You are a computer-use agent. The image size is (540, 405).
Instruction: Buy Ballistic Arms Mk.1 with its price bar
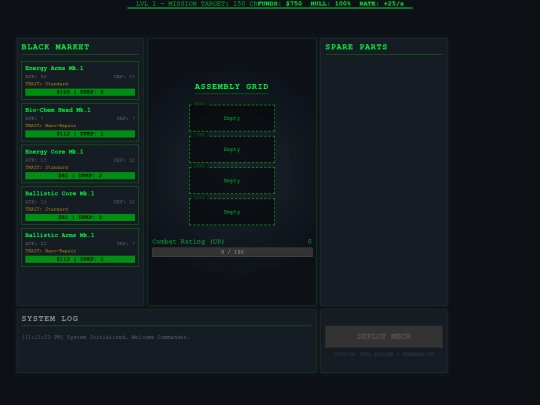pyautogui.click(x=80, y=259)
